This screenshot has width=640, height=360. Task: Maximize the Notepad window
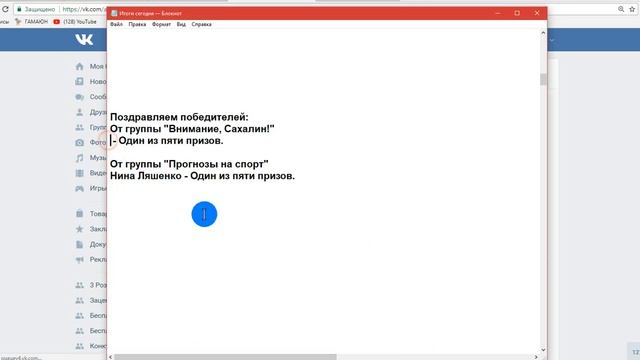pyautogui.click(x=517, y=13)
